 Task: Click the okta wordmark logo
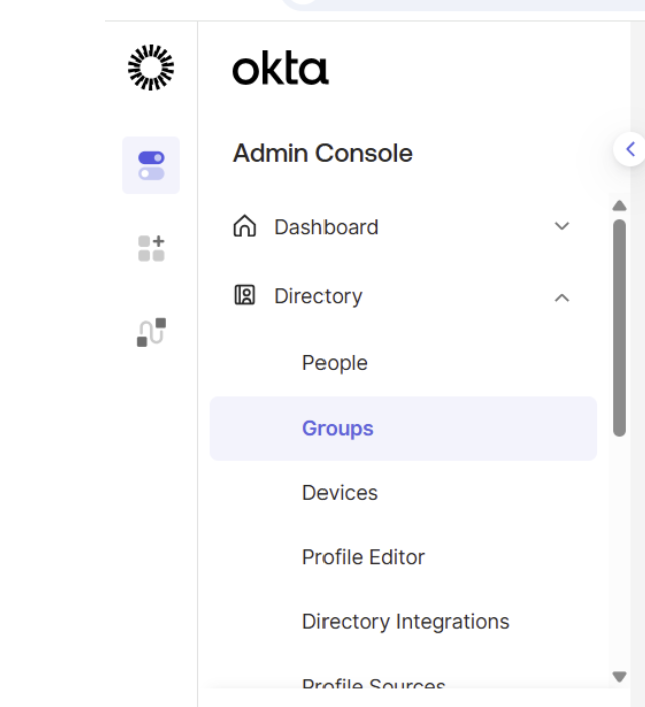coord(280,69)
